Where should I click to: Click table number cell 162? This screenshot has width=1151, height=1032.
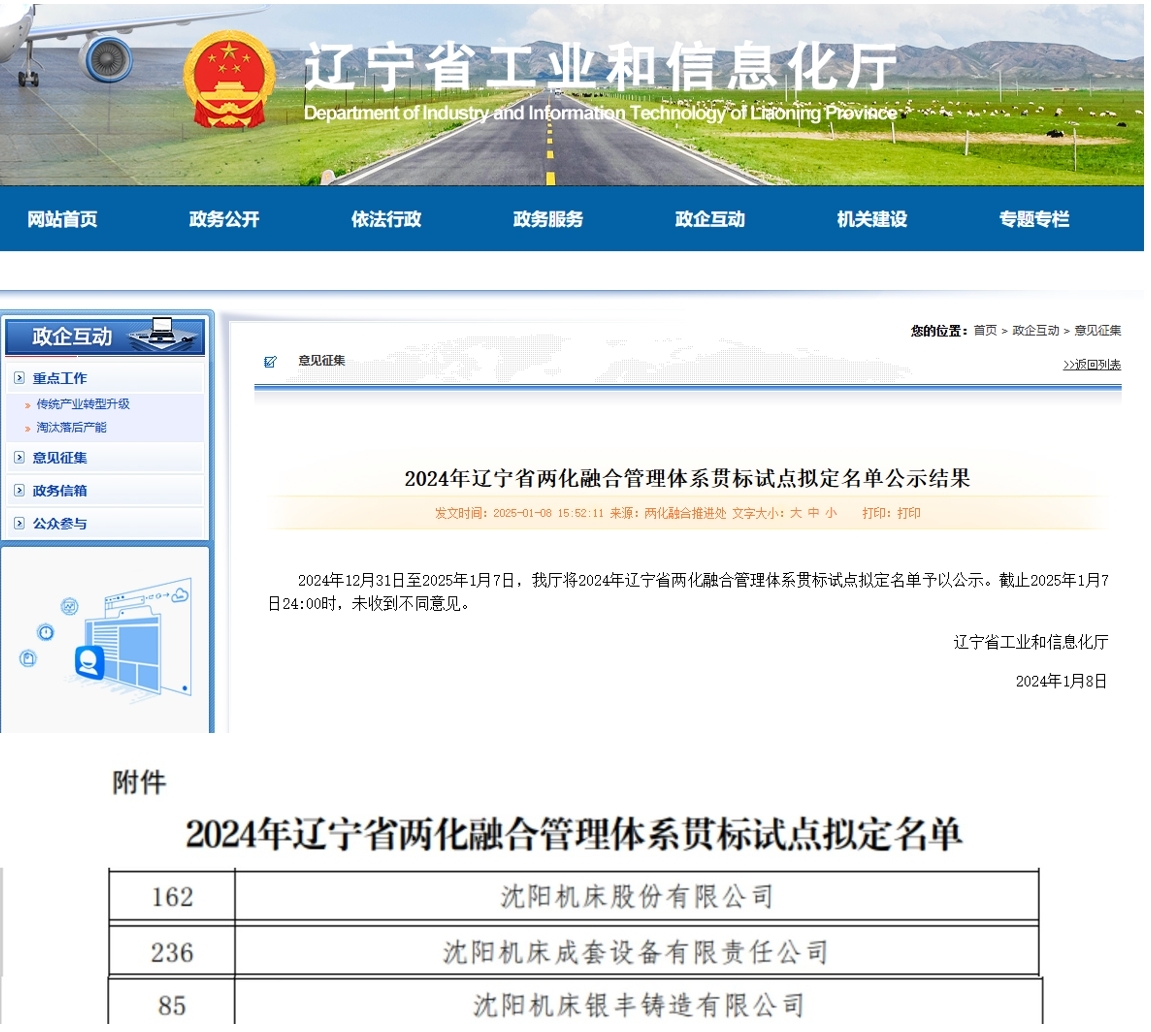[x=173, y=896]
